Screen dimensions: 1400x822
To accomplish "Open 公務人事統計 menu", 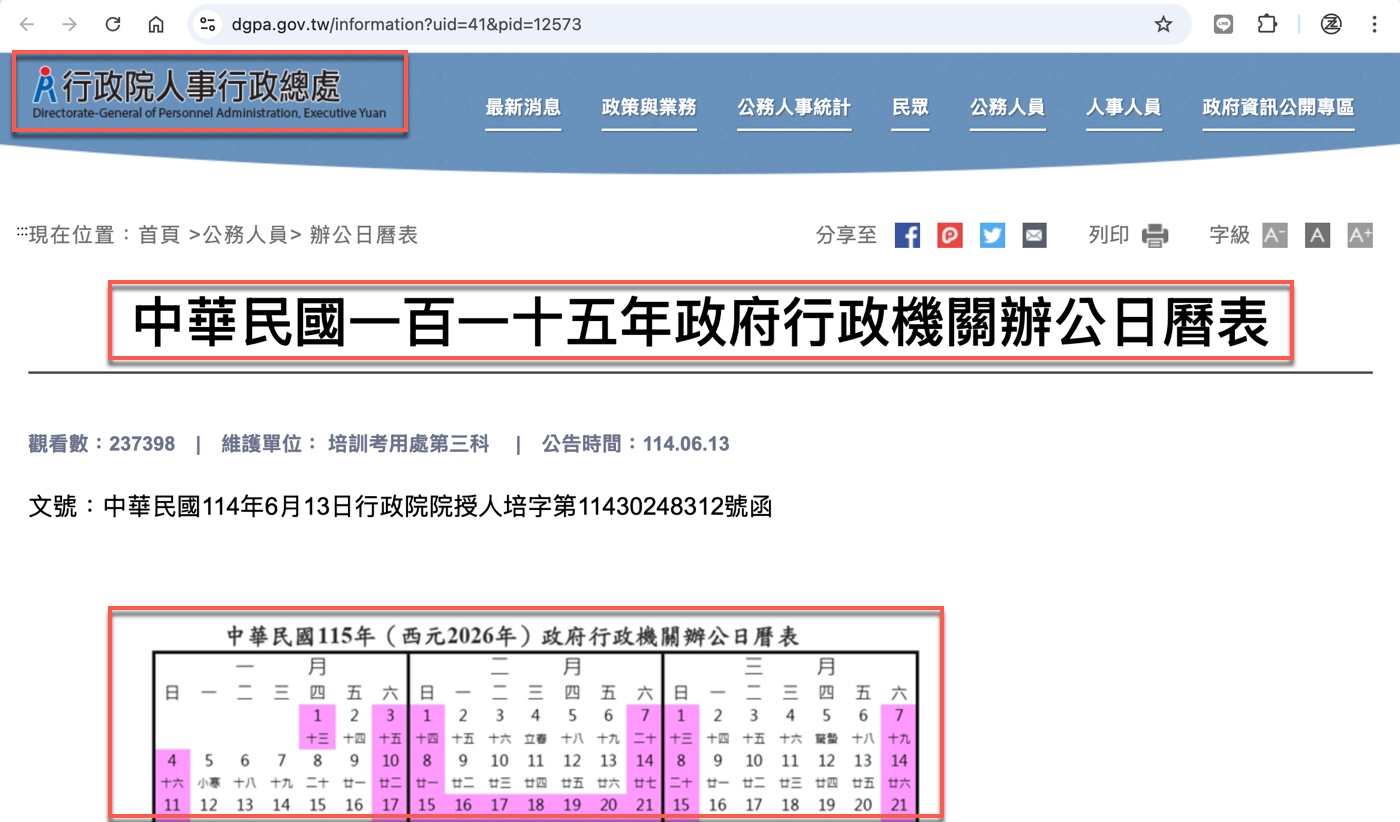I will pyautogui.click(x=794, y=108).
